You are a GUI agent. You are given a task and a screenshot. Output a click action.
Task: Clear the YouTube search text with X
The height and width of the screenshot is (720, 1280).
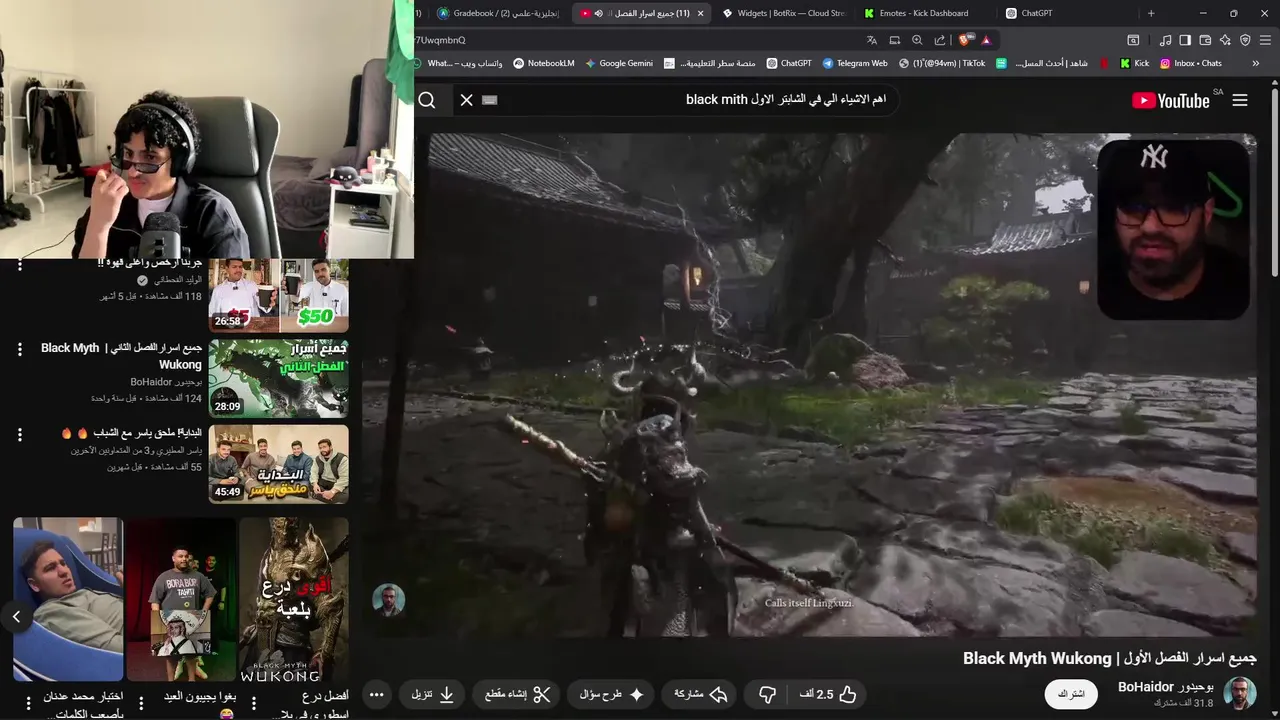point(466,100)
